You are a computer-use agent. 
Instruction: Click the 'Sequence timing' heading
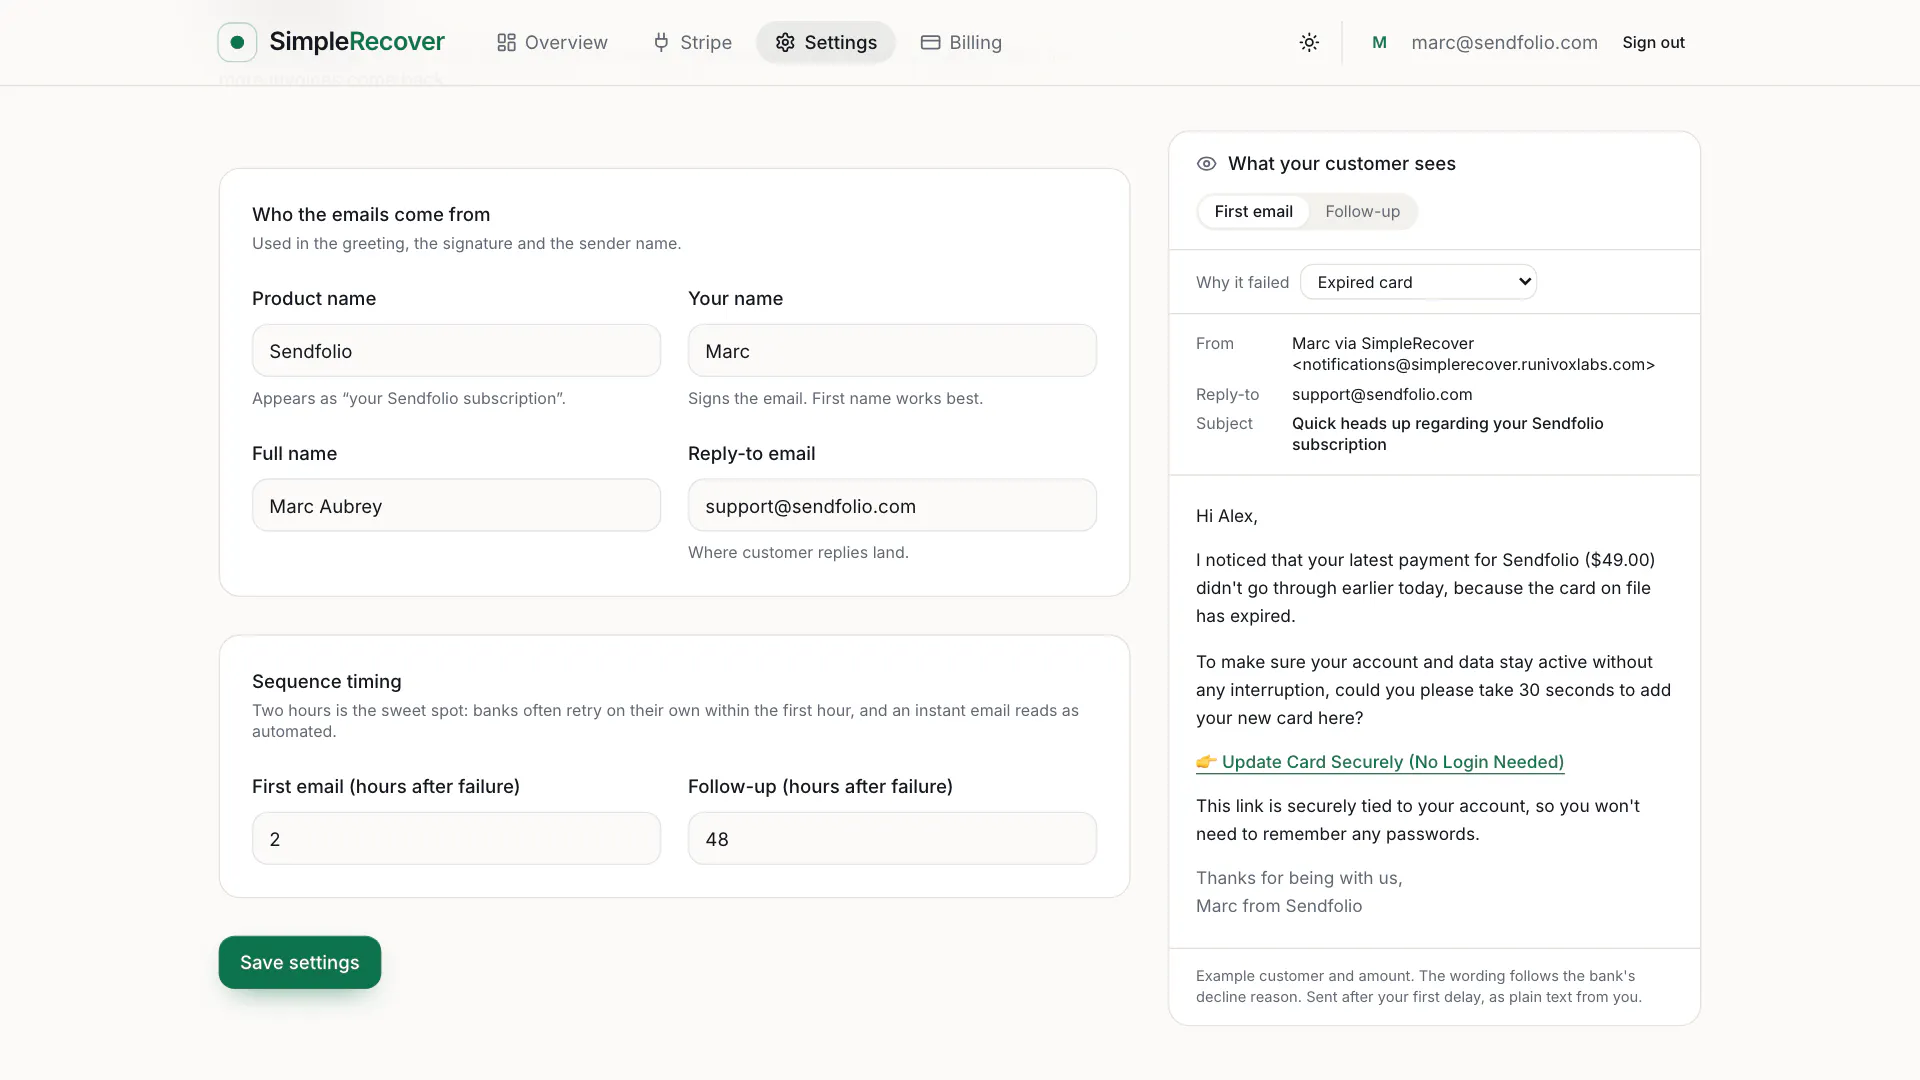(327, 681)
